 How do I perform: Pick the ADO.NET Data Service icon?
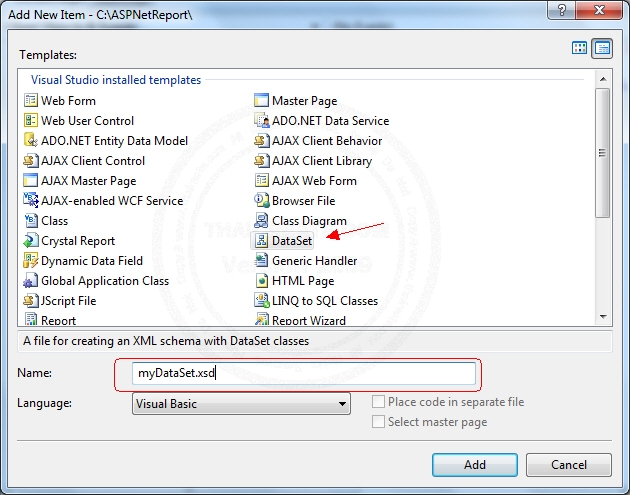point(262,120)
